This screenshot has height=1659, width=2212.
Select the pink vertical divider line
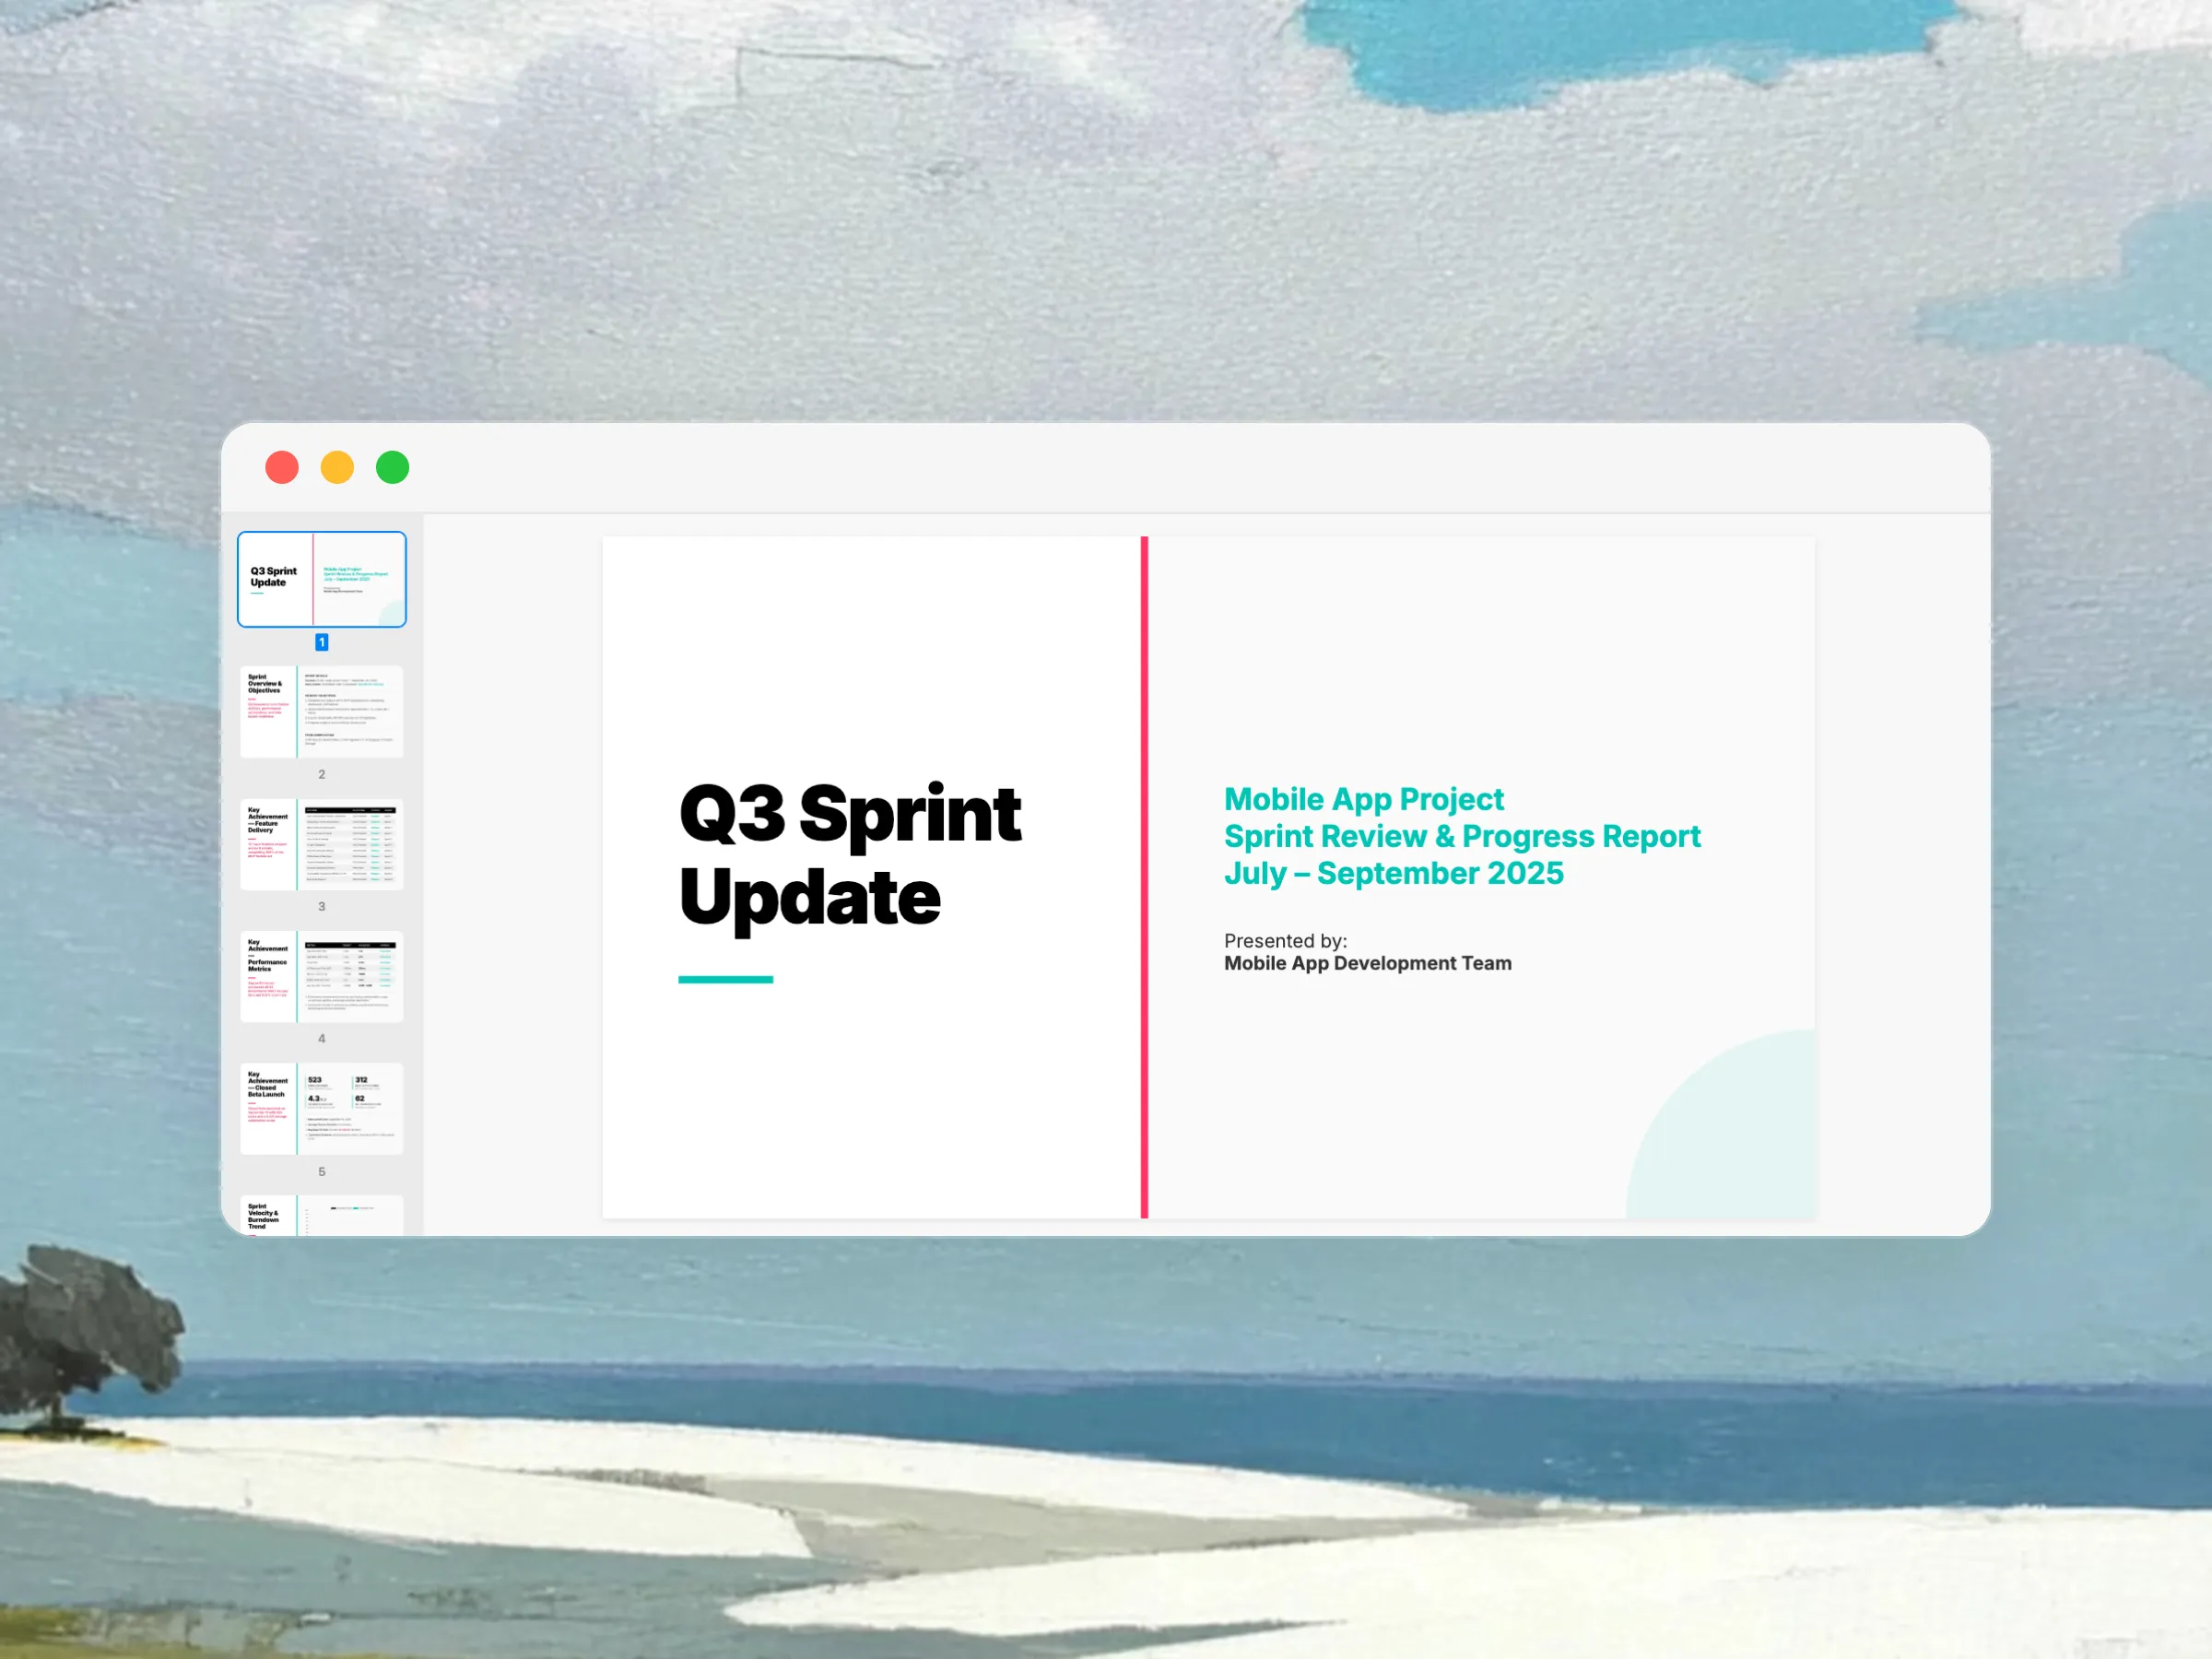1144,876
